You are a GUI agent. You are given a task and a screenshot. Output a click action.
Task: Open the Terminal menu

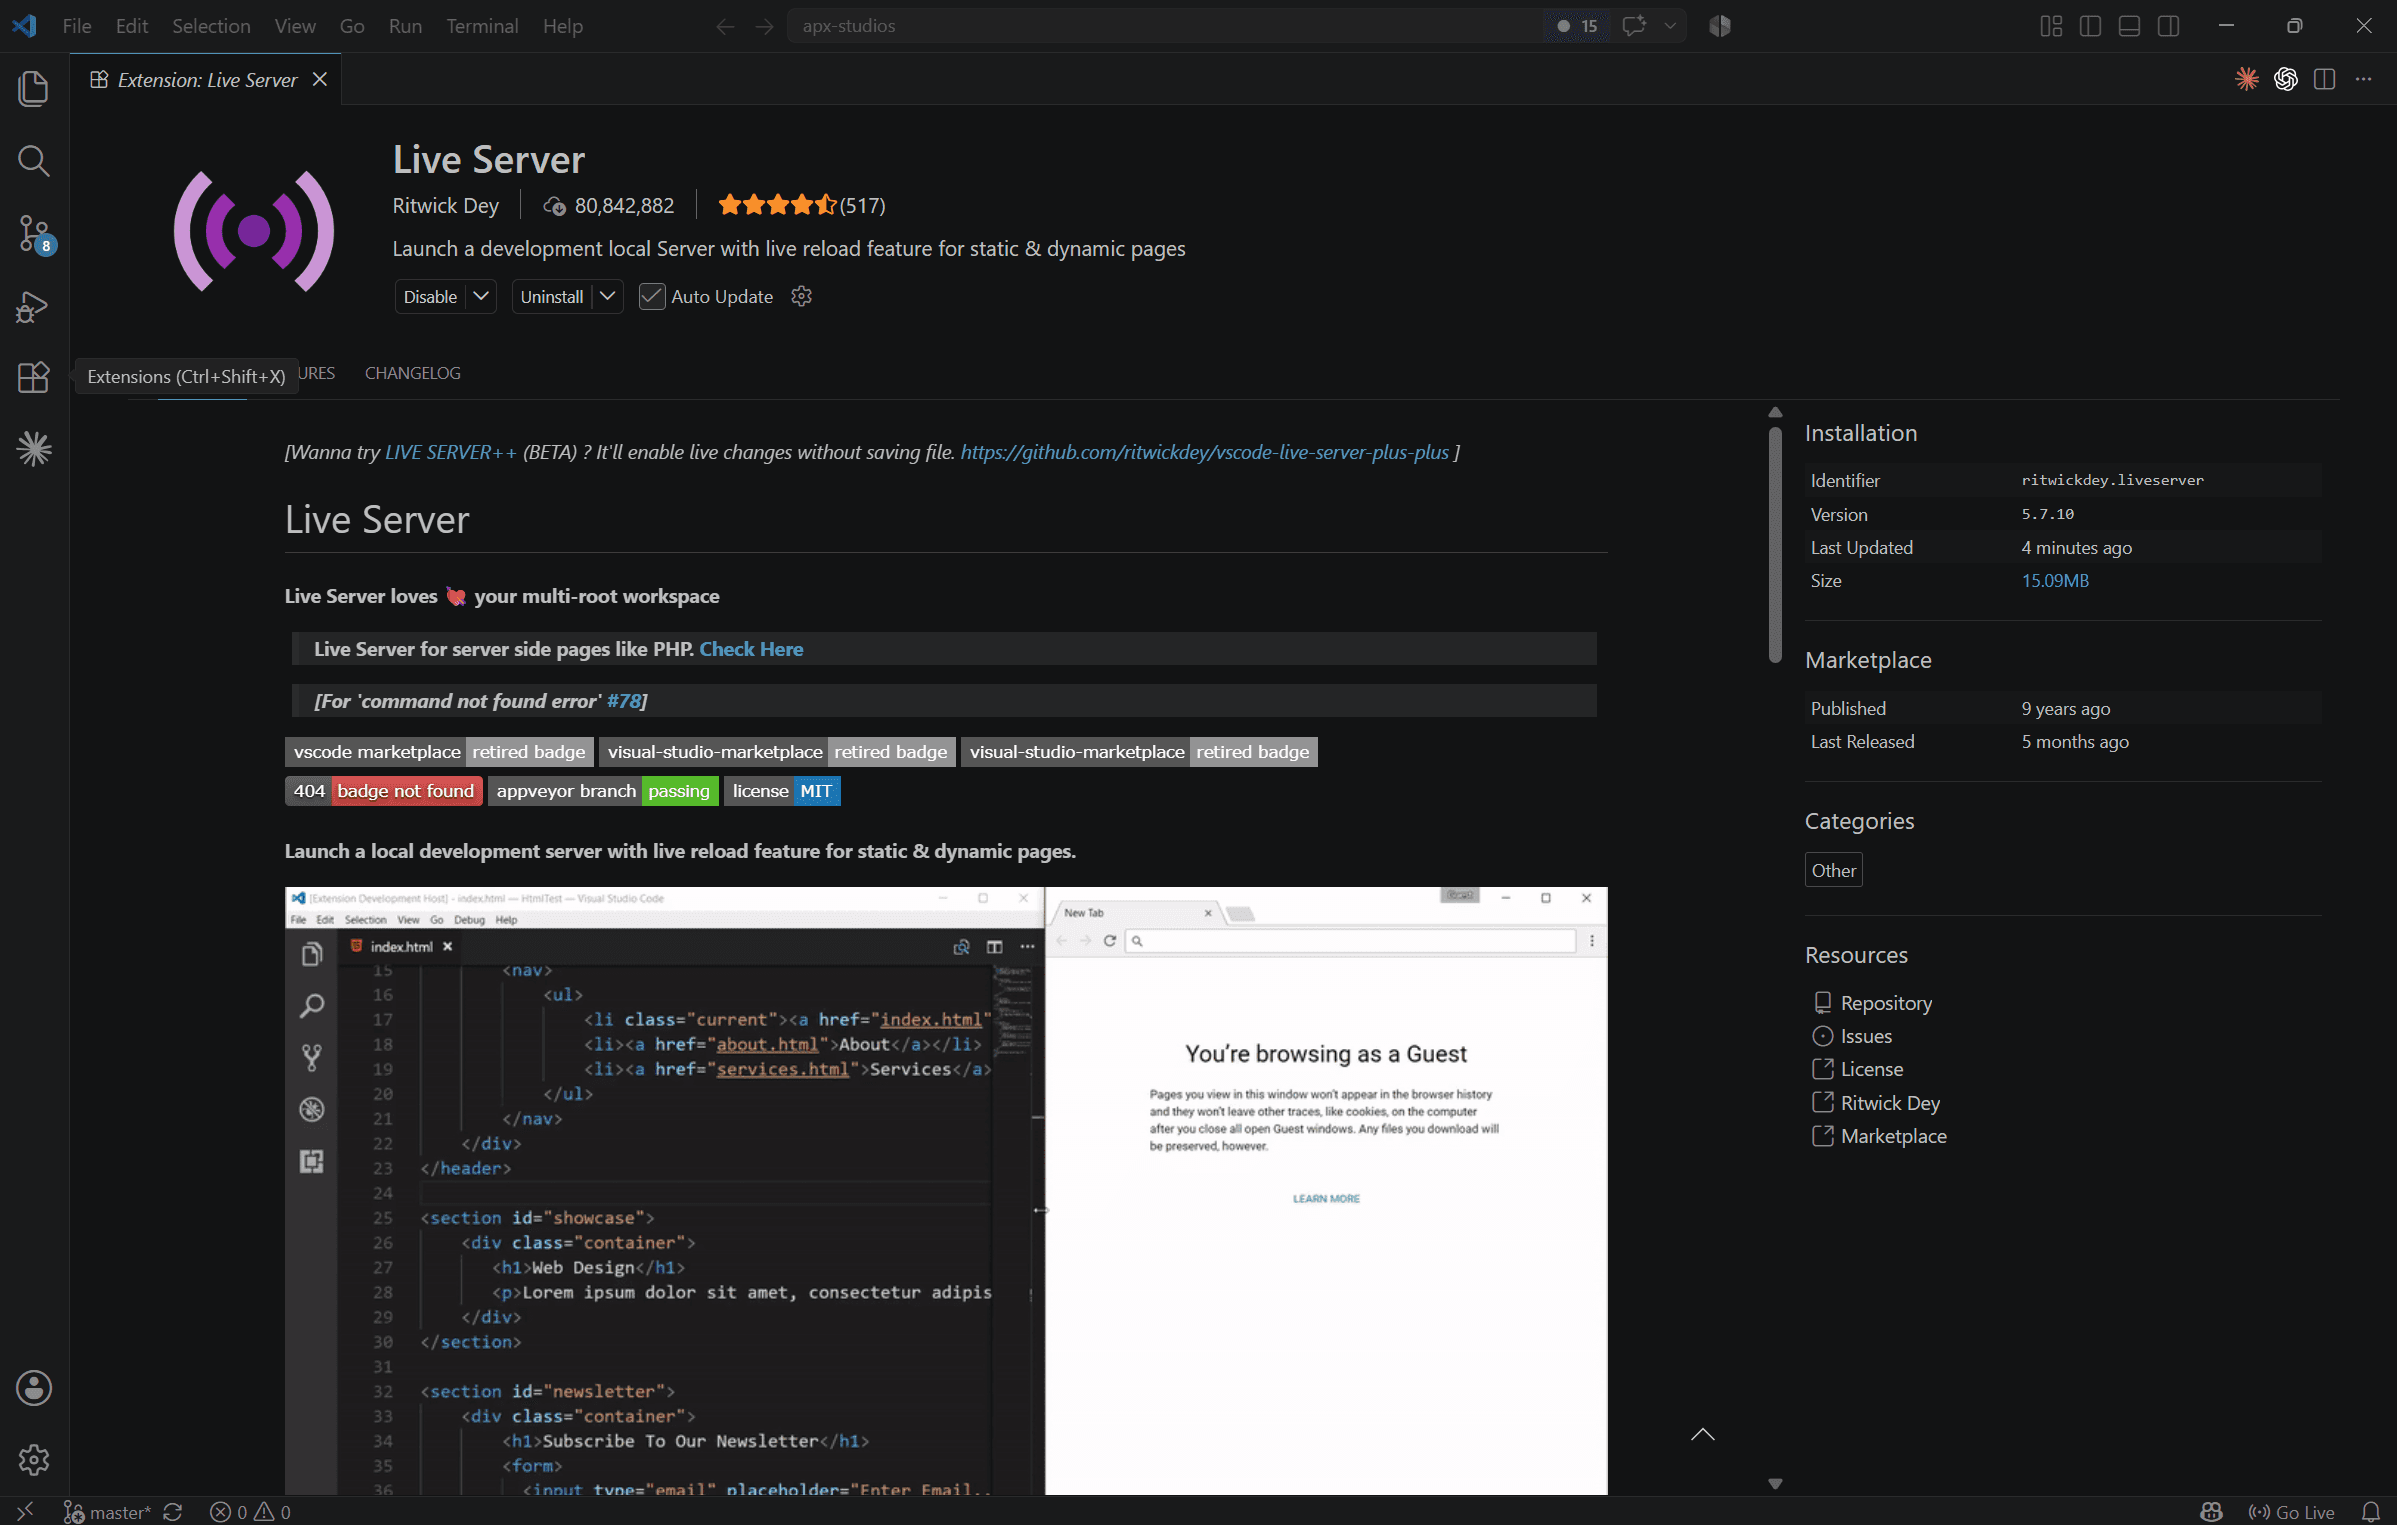[x=482, y=26]
